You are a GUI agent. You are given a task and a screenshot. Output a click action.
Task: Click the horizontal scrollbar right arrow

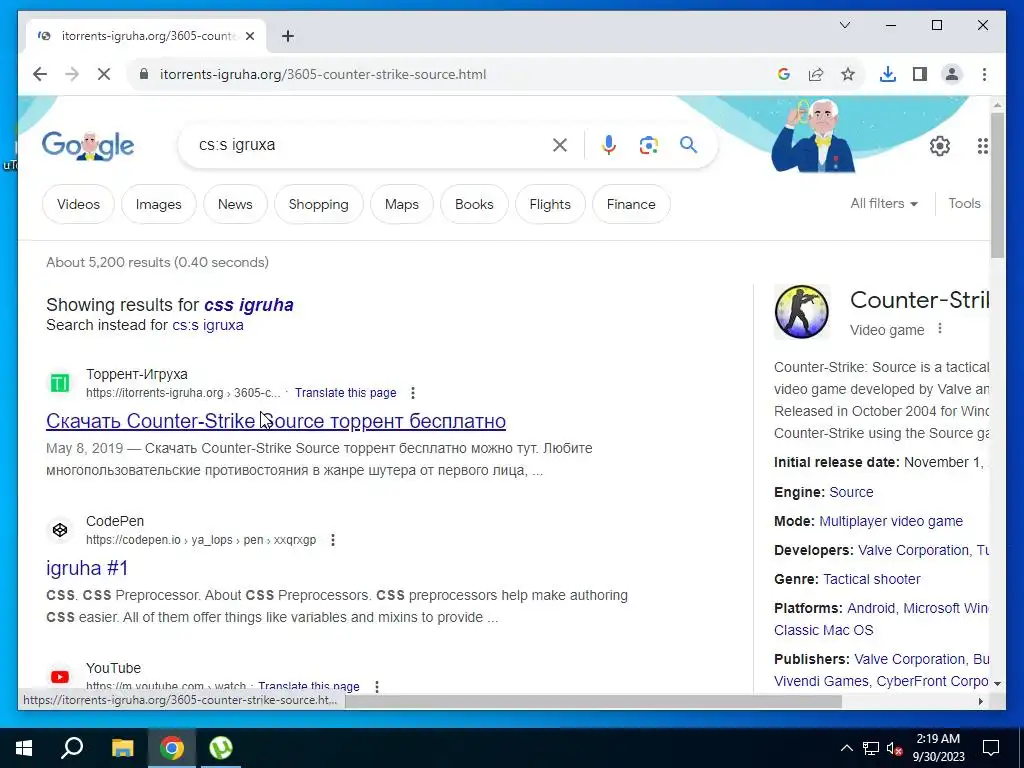[x=980, y=701]
